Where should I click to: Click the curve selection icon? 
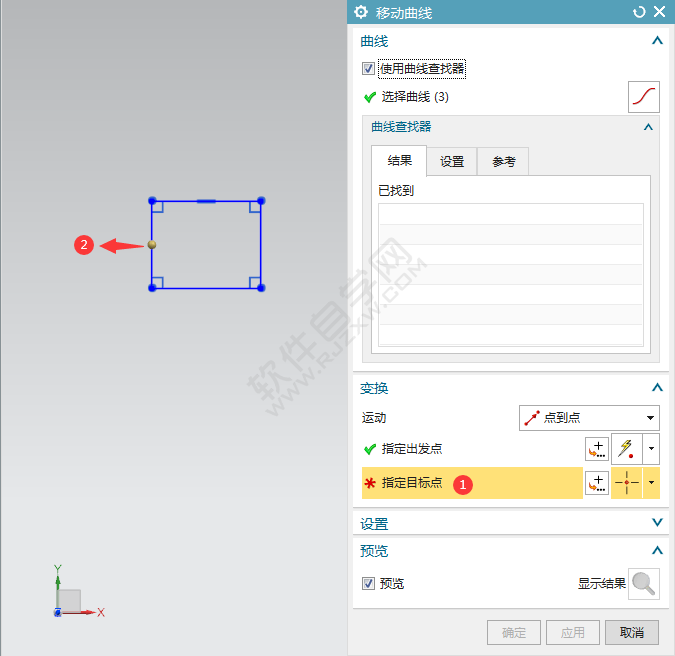644,97
